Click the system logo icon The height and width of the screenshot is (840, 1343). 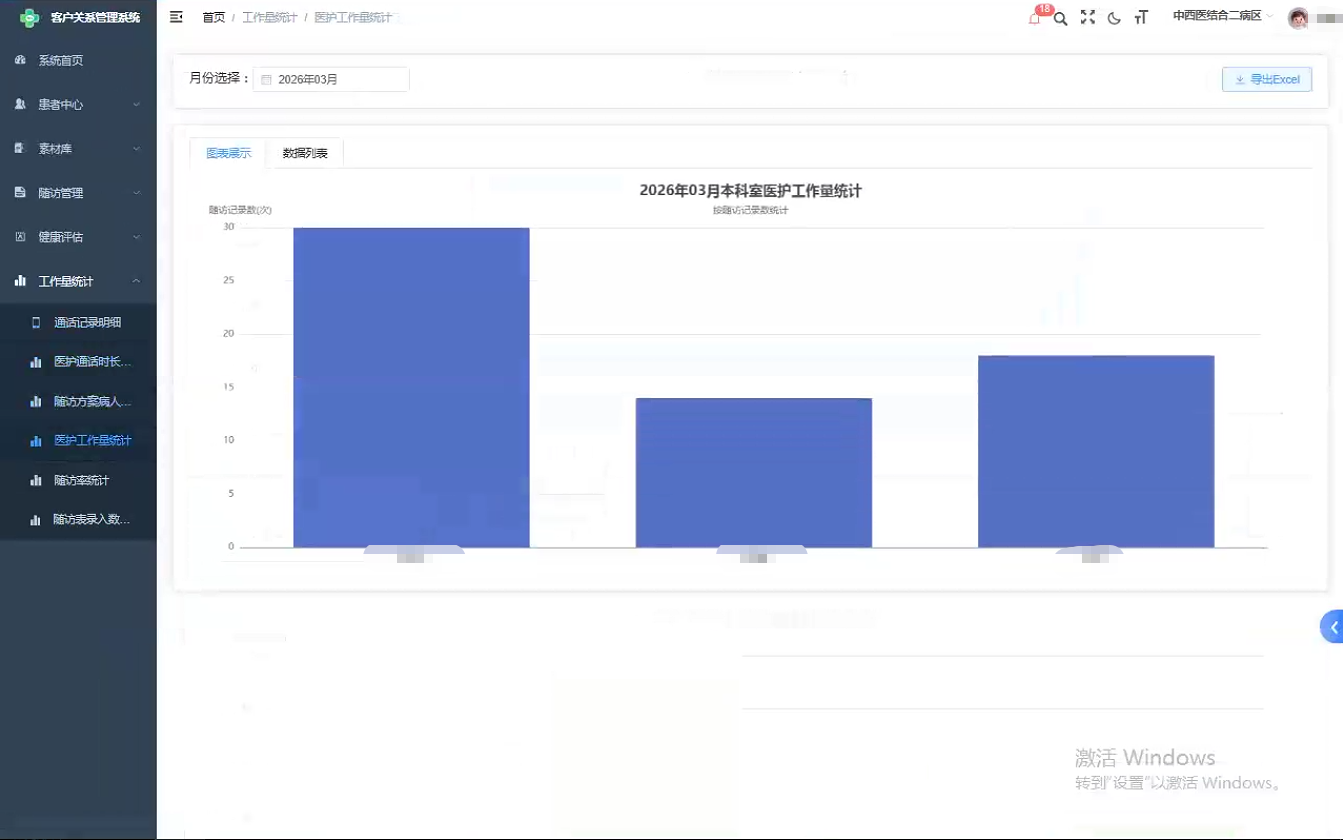(x=30, y=17)
